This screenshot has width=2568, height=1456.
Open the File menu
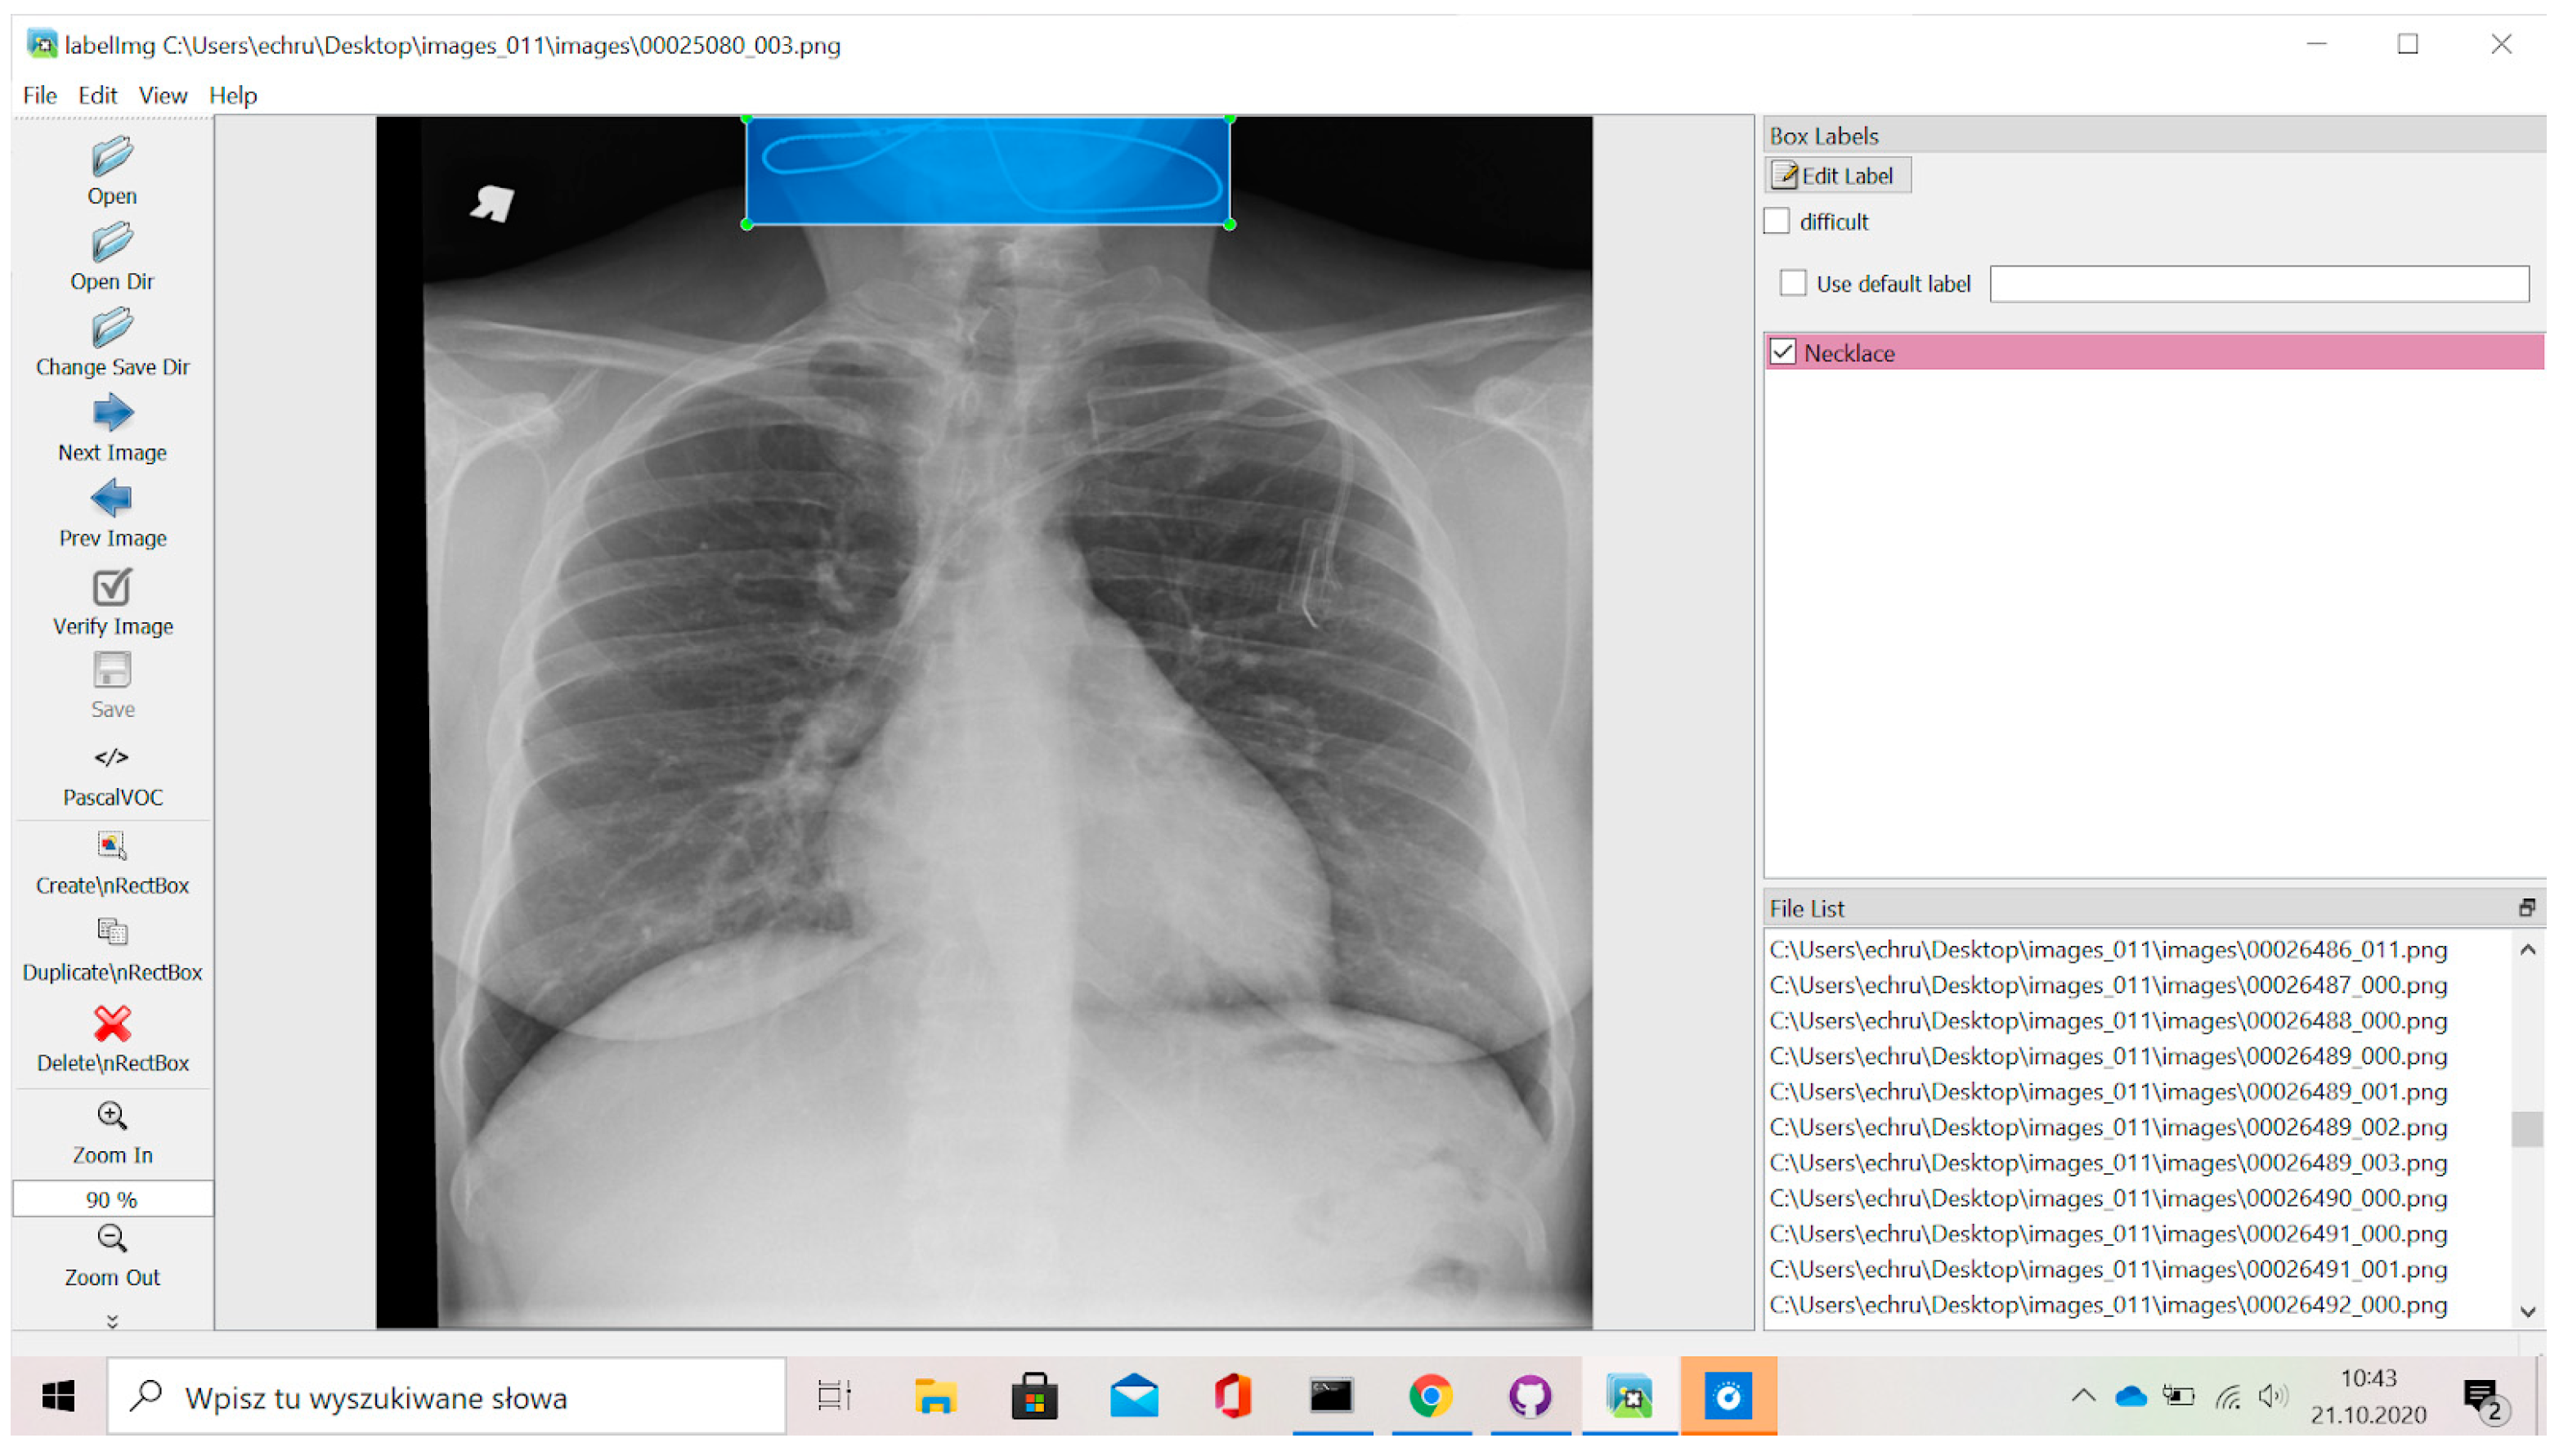40,95
